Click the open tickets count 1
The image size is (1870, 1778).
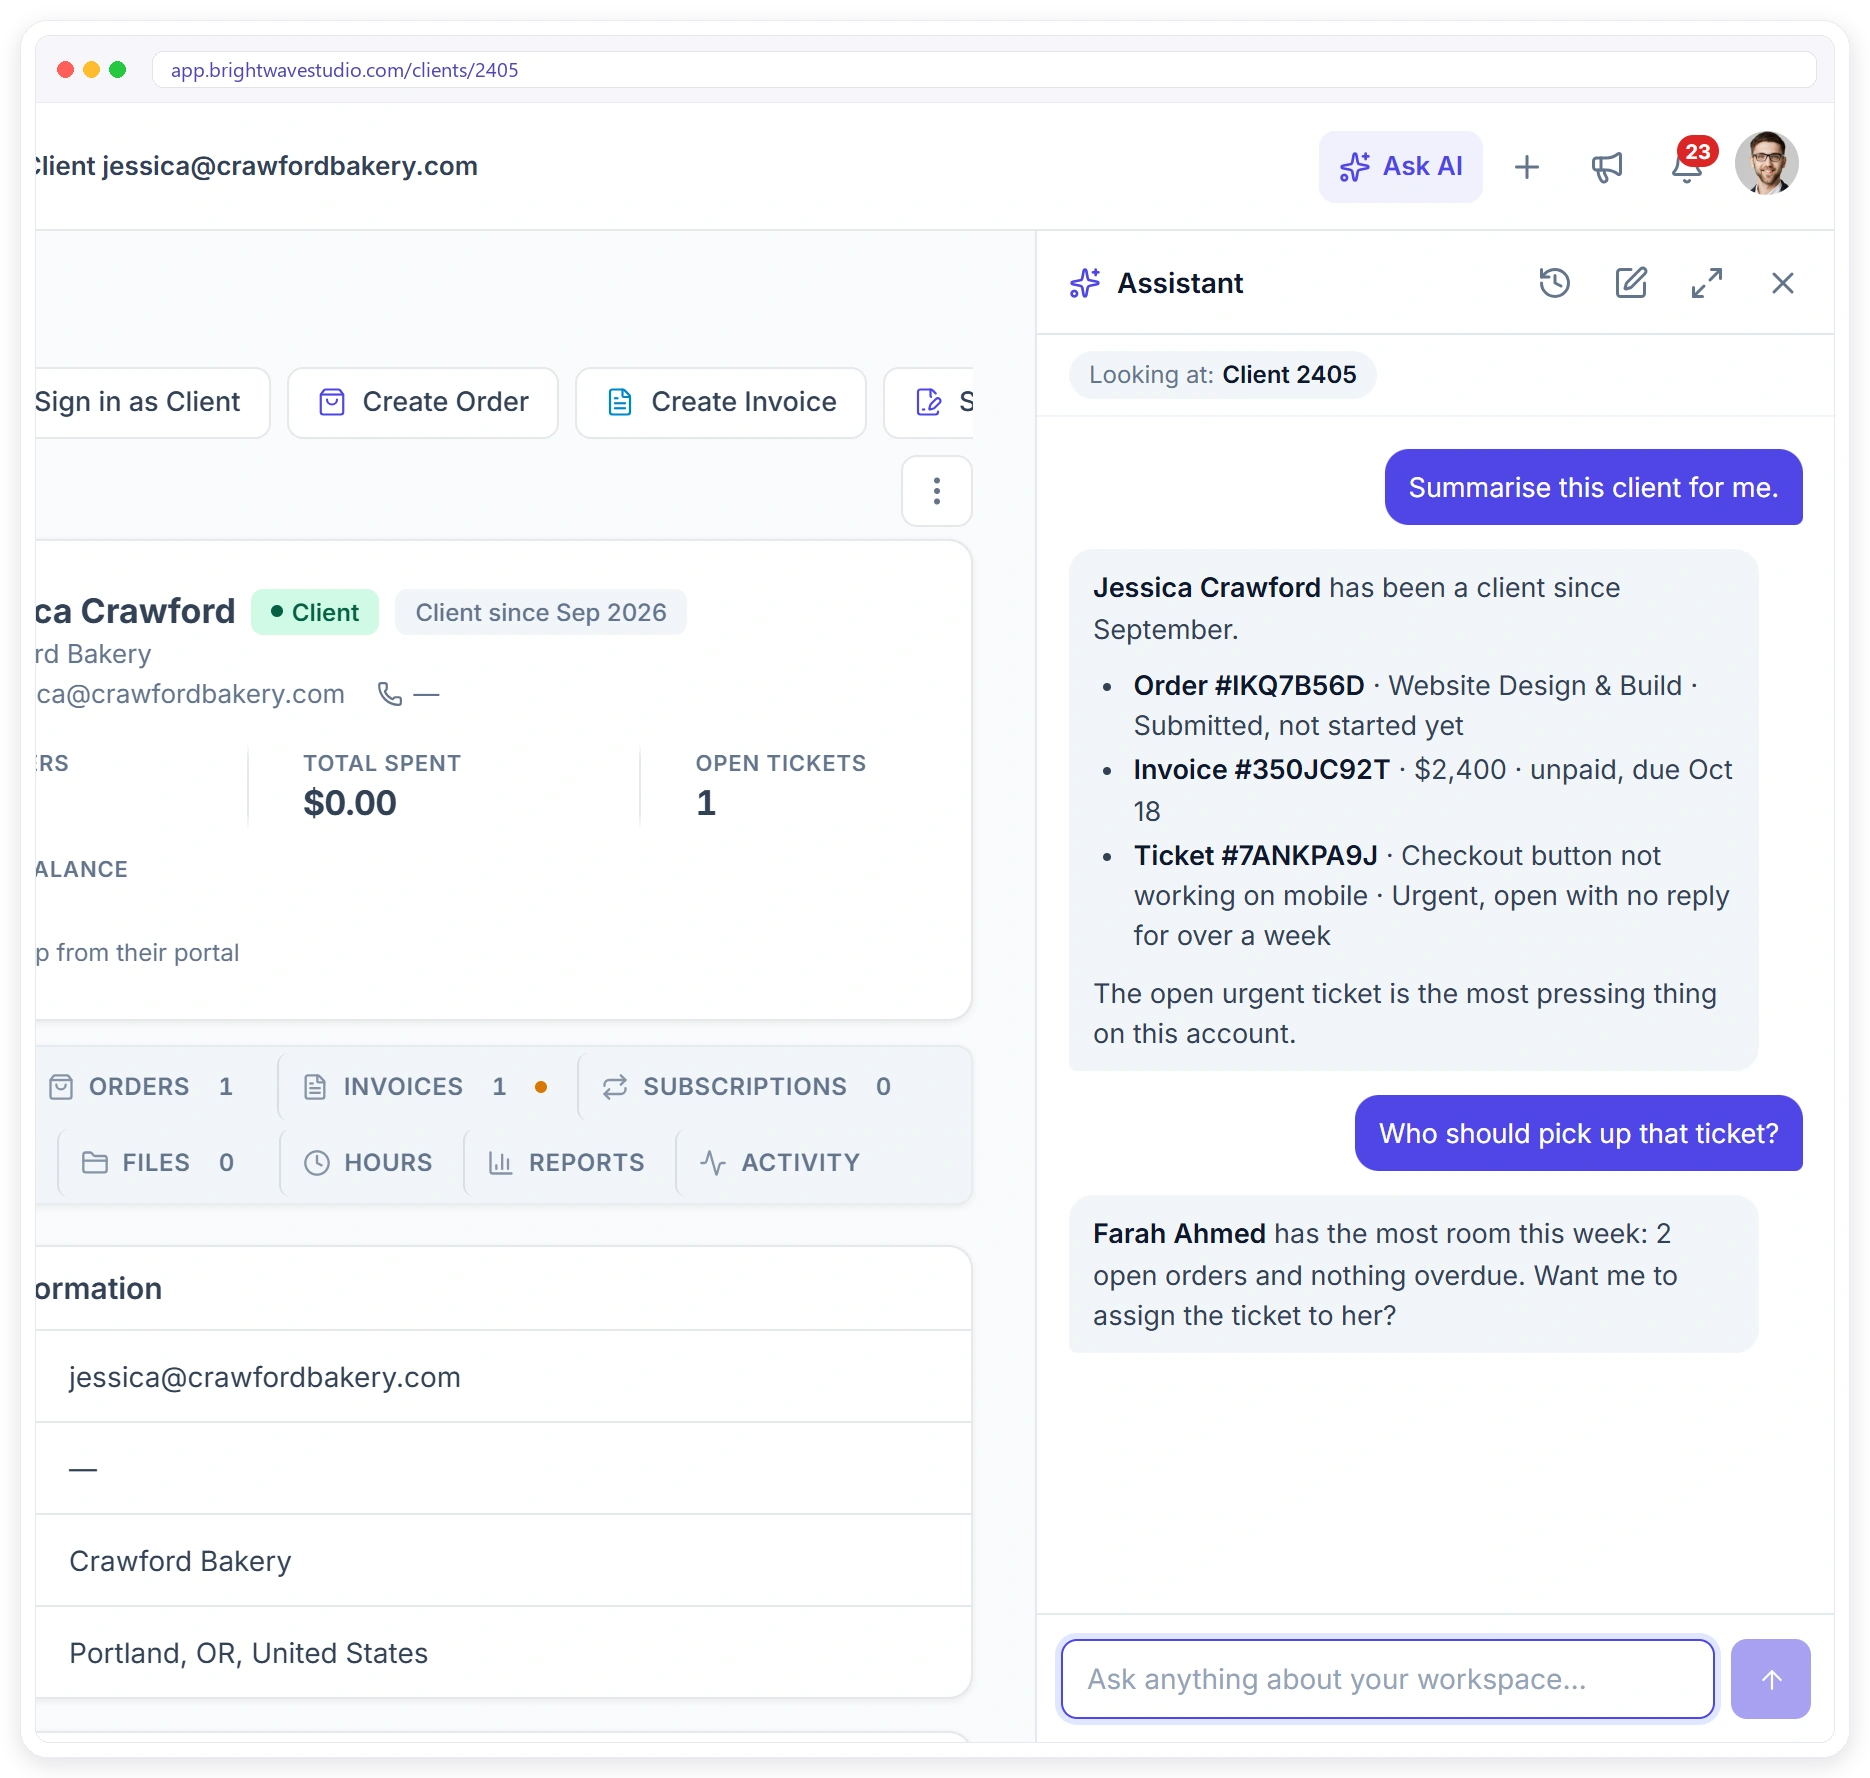point(706,803)
